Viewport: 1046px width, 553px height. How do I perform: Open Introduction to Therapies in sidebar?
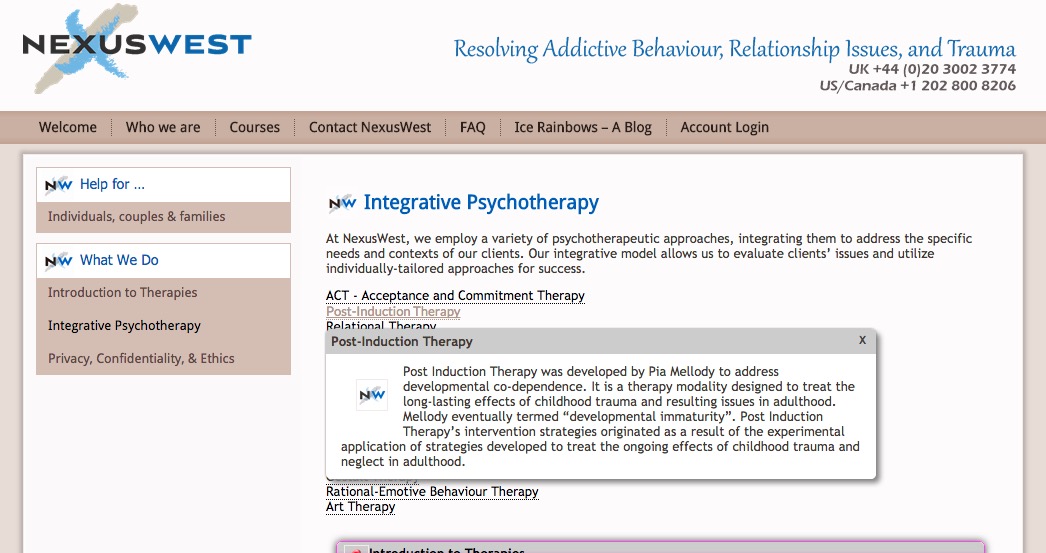(x=122, y=293)
